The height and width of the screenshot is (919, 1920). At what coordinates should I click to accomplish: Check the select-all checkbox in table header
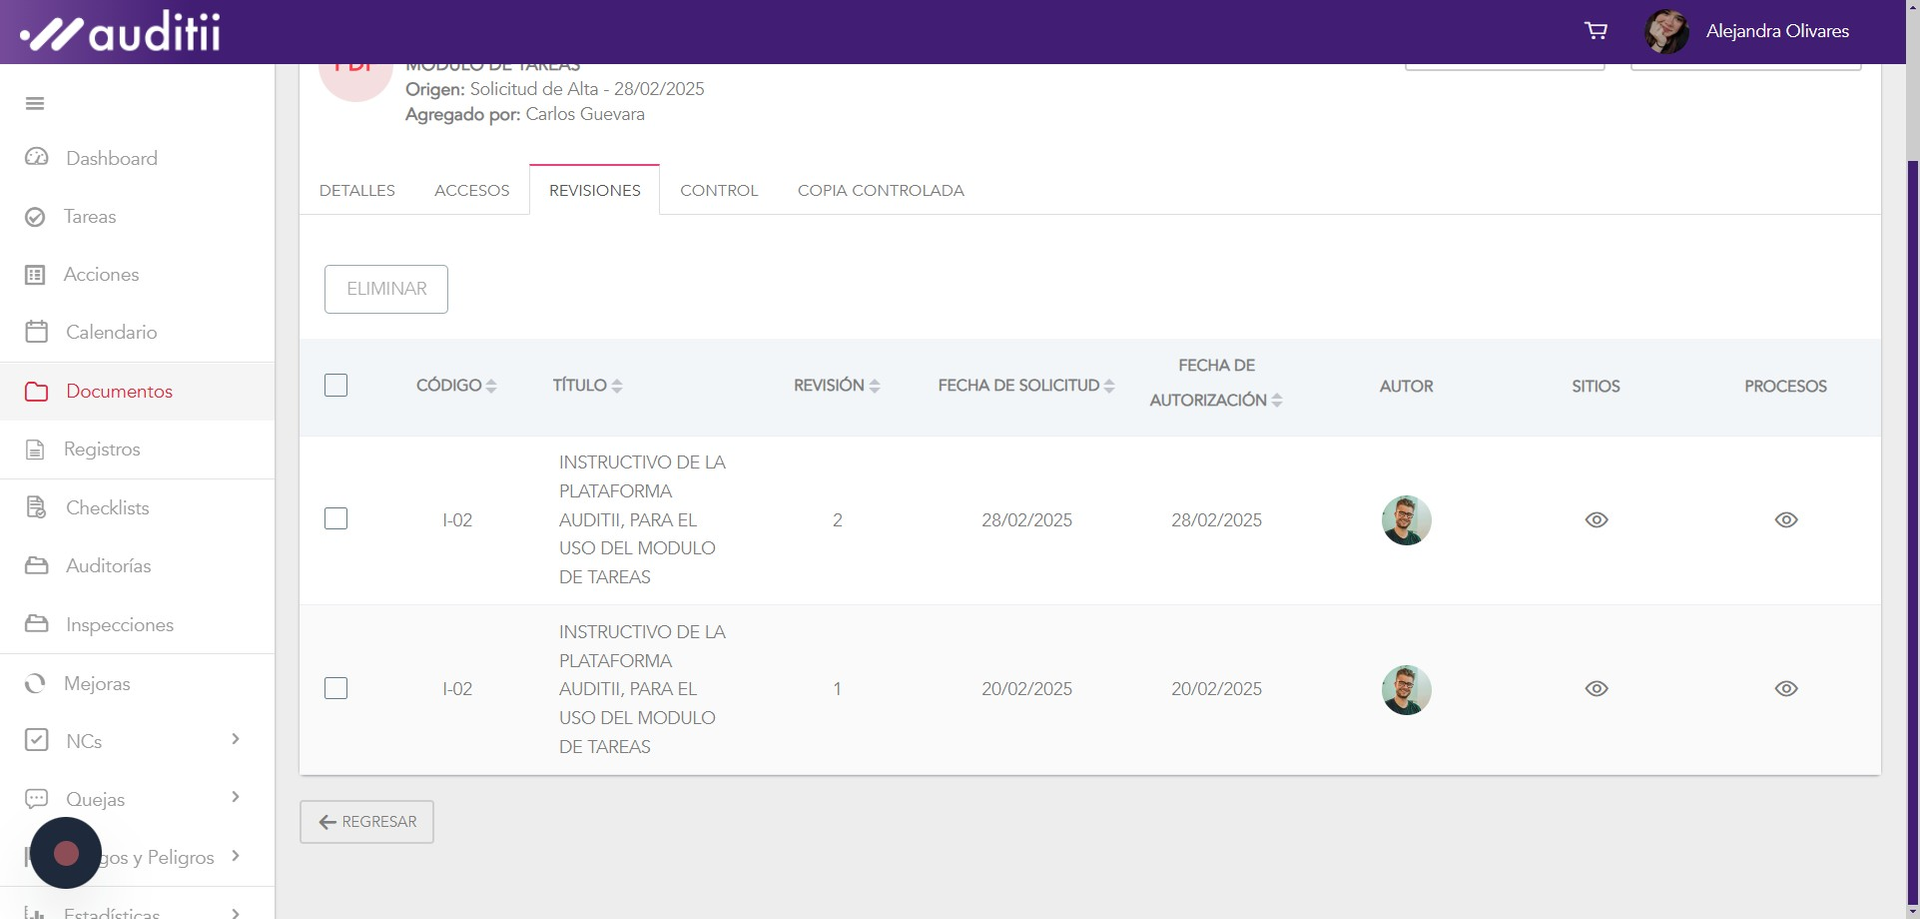(336, 386)
